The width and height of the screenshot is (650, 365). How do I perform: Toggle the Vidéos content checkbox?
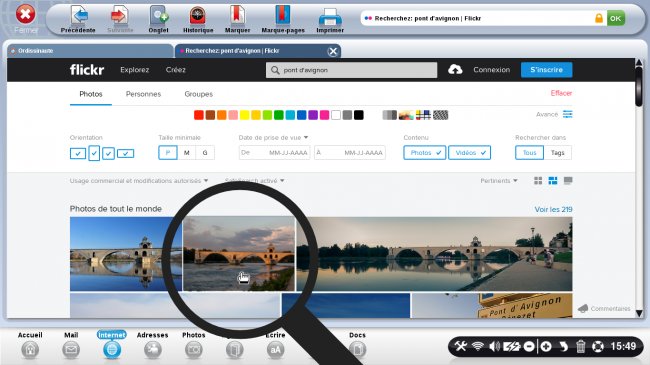tap(470, 153)
